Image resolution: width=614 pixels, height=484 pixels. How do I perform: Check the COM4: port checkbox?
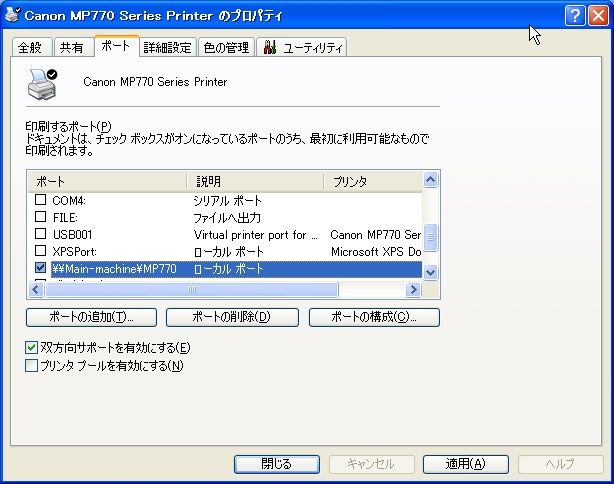coord(40,200)
